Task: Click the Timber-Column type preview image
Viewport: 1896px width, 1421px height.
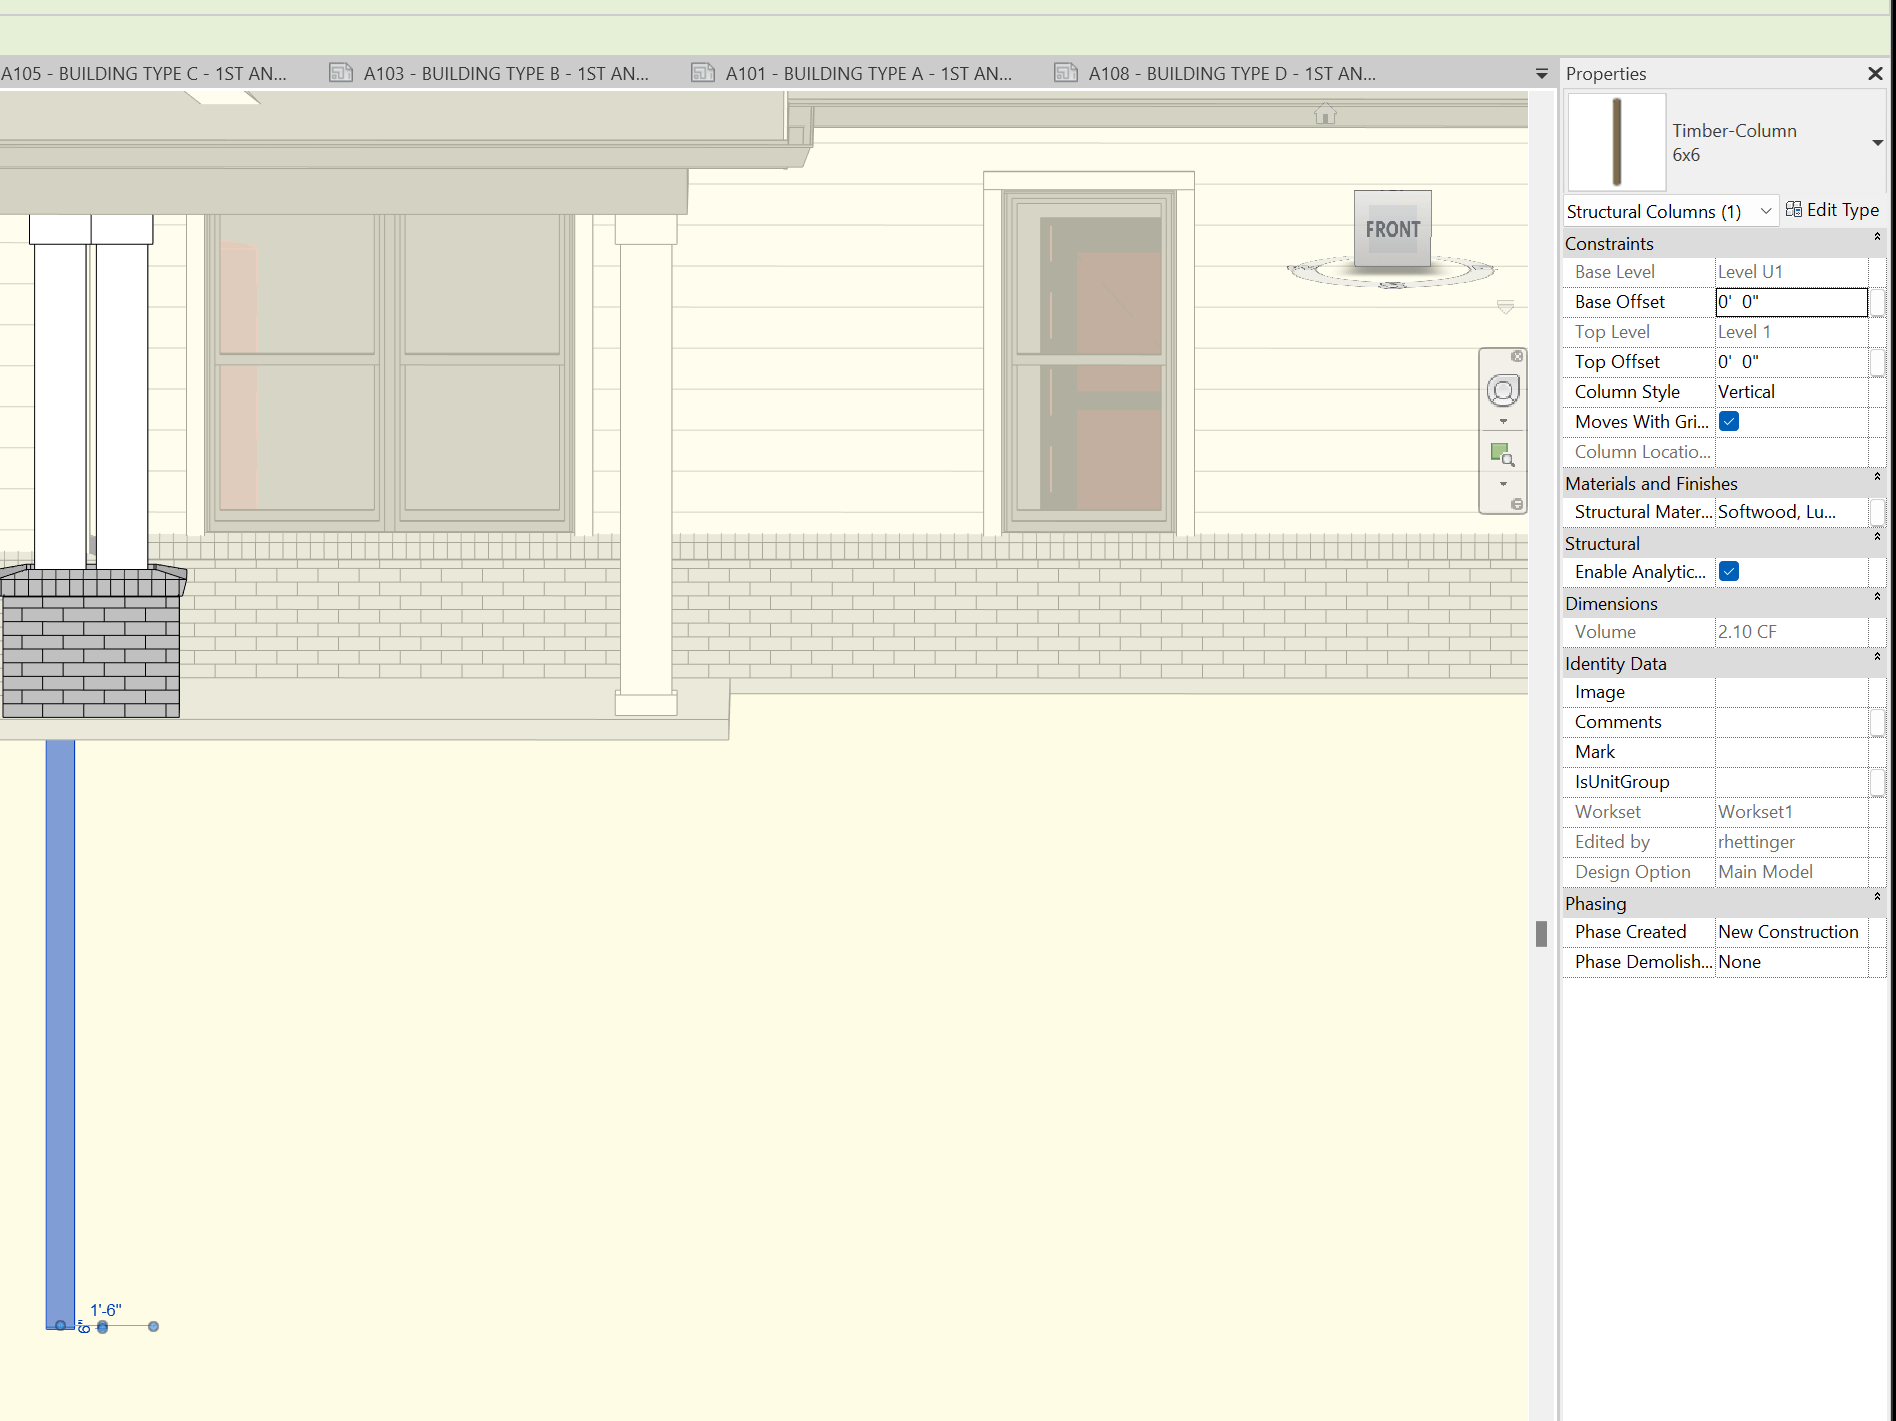Action: coord(1615,141)
